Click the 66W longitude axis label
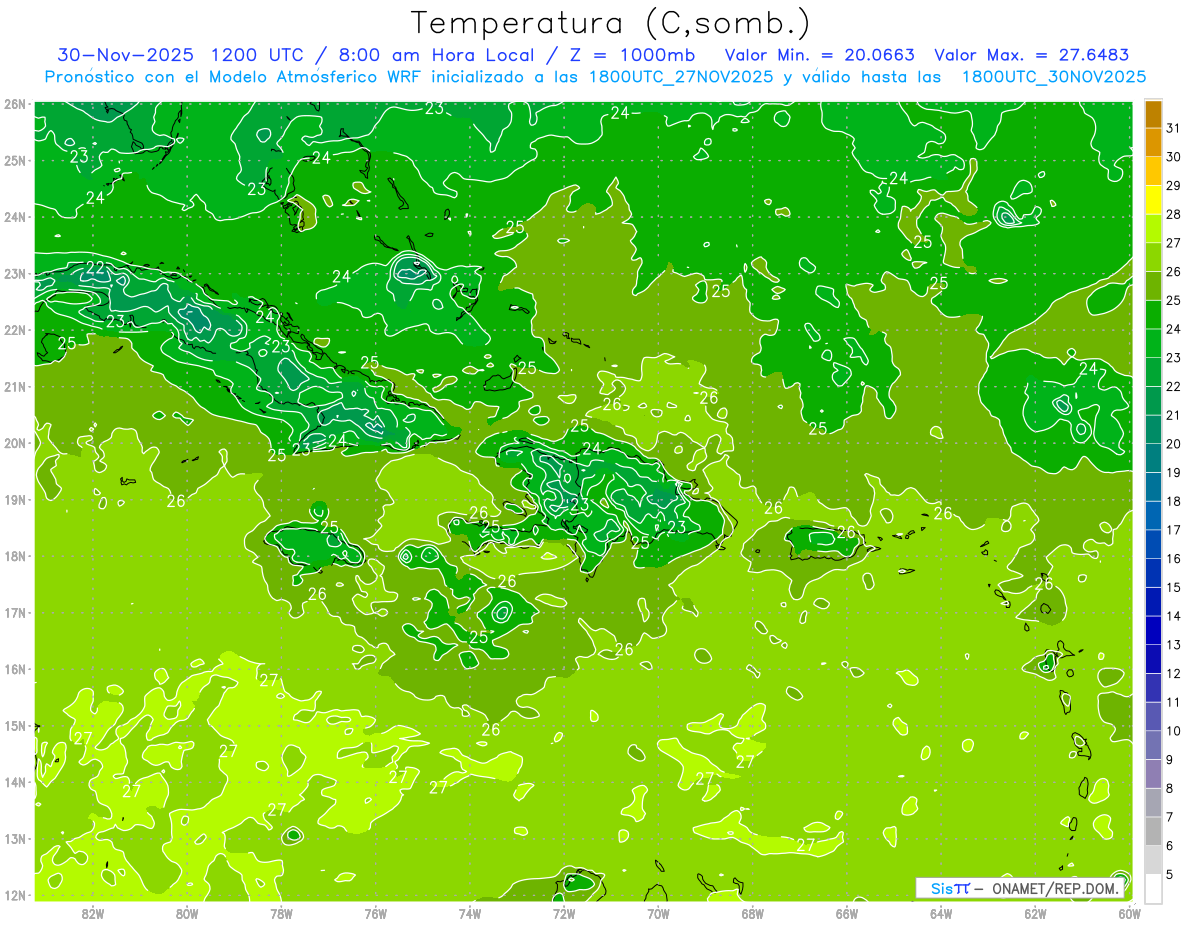 [x=847, y=912]
